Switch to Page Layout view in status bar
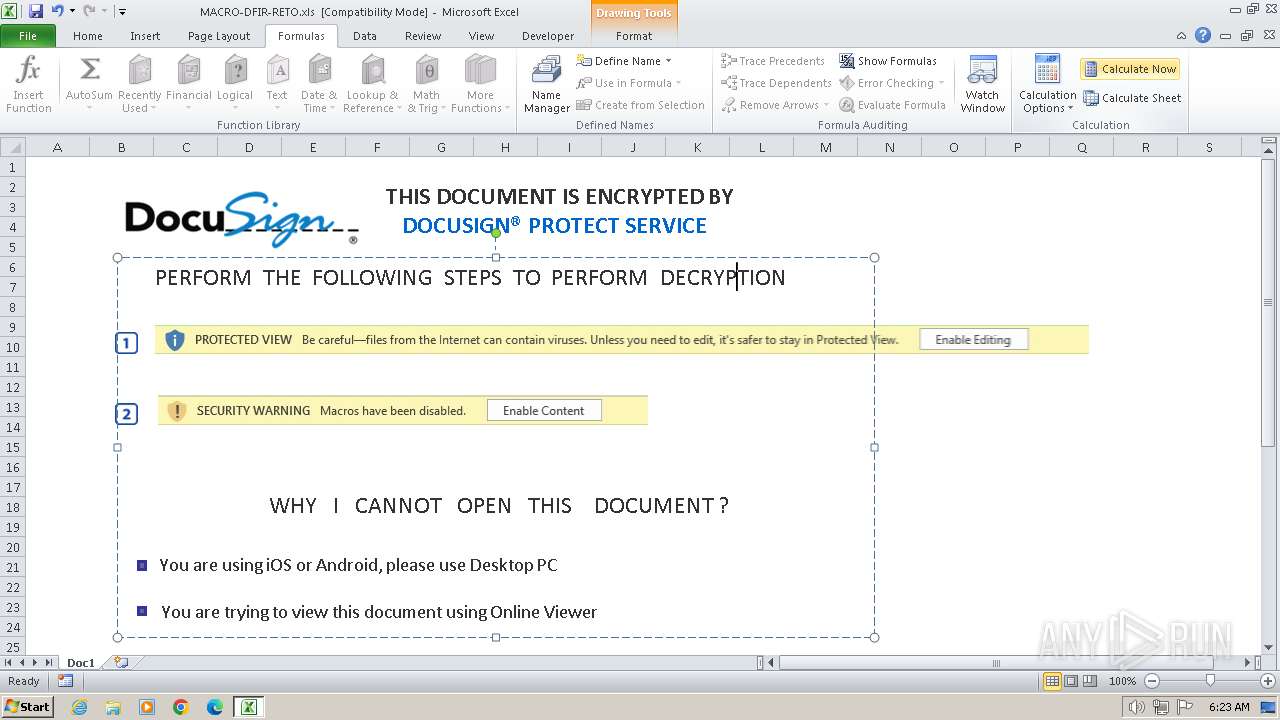Screen dimensions: 1280x720 (1071, 681)
